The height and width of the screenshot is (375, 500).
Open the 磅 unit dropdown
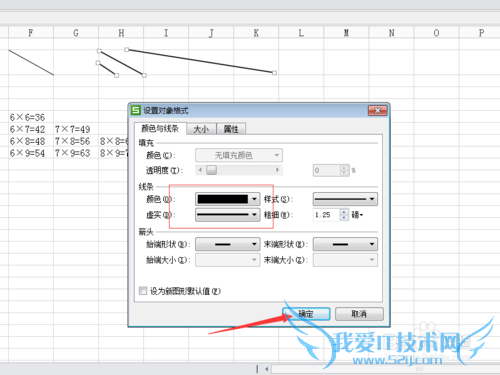point(357,215)
